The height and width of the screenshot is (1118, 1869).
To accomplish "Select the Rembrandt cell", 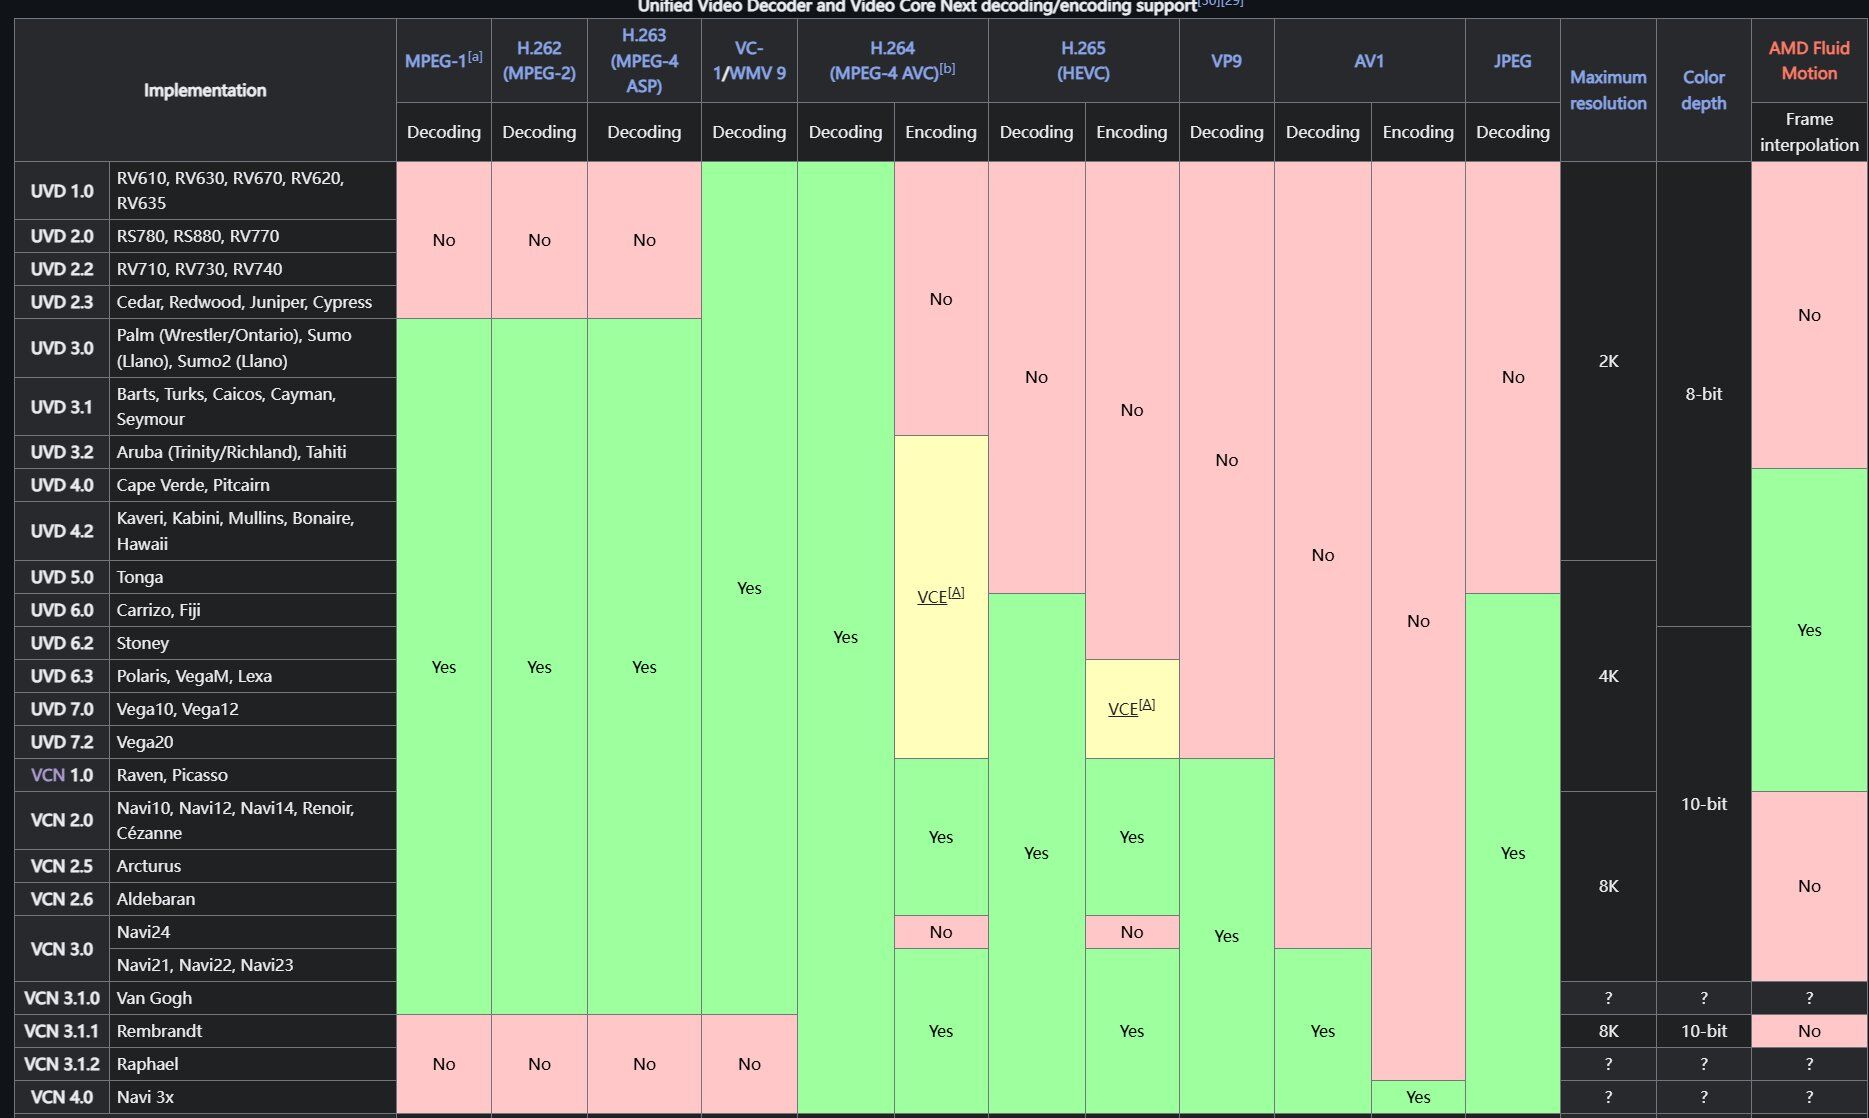I will [253, 1031].
